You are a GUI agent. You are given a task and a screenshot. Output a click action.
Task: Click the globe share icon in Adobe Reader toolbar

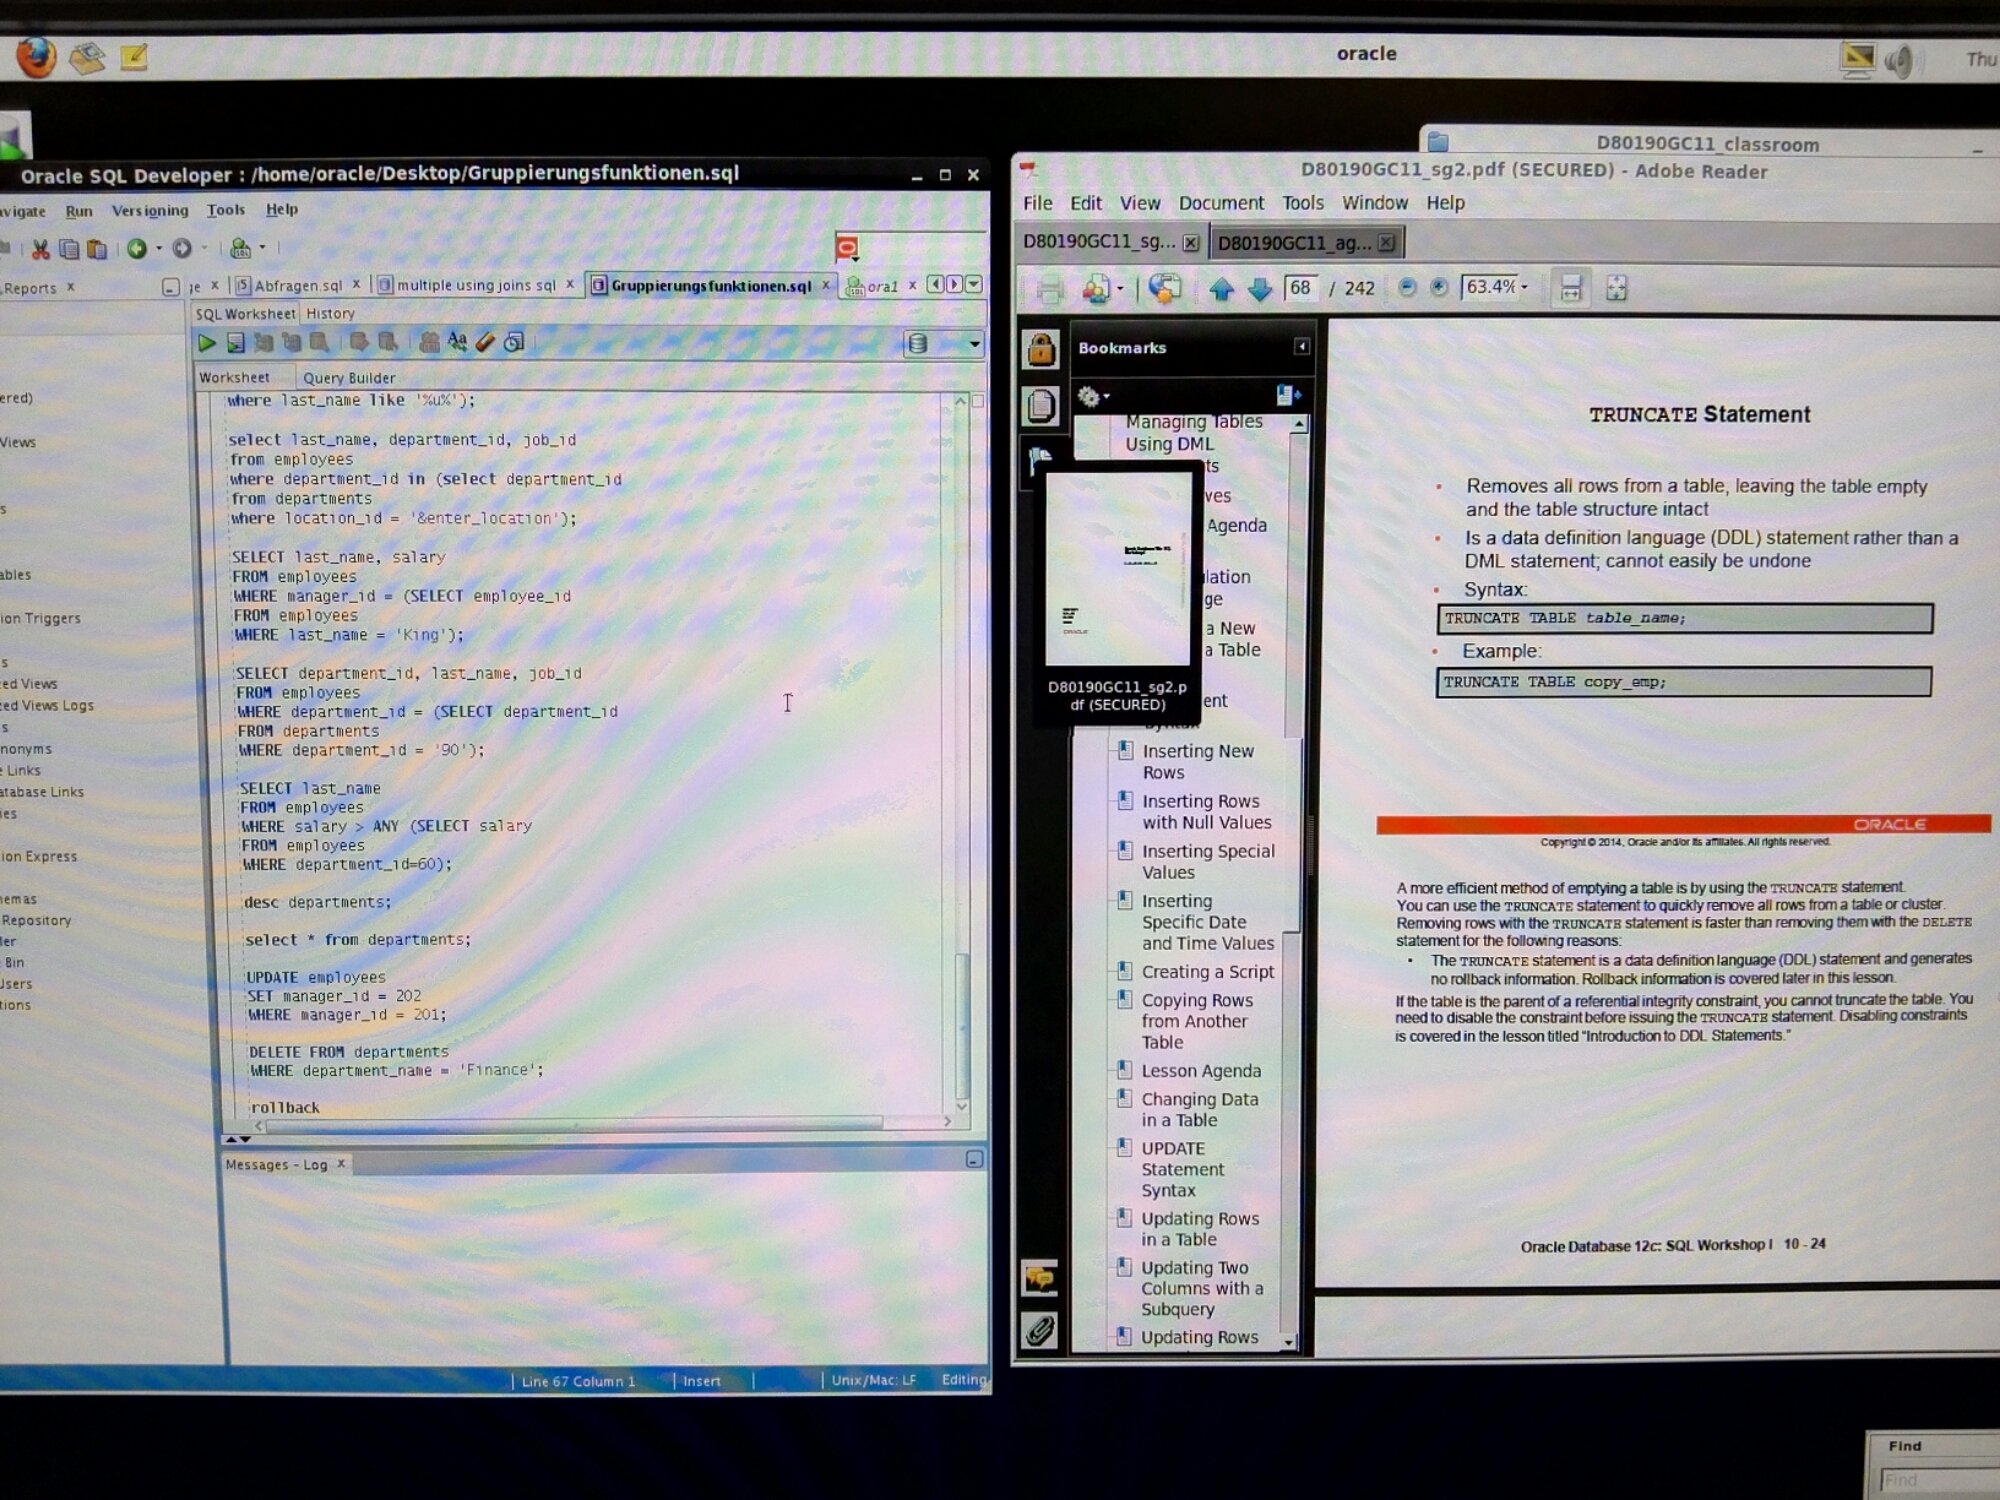coord(1164,289)
